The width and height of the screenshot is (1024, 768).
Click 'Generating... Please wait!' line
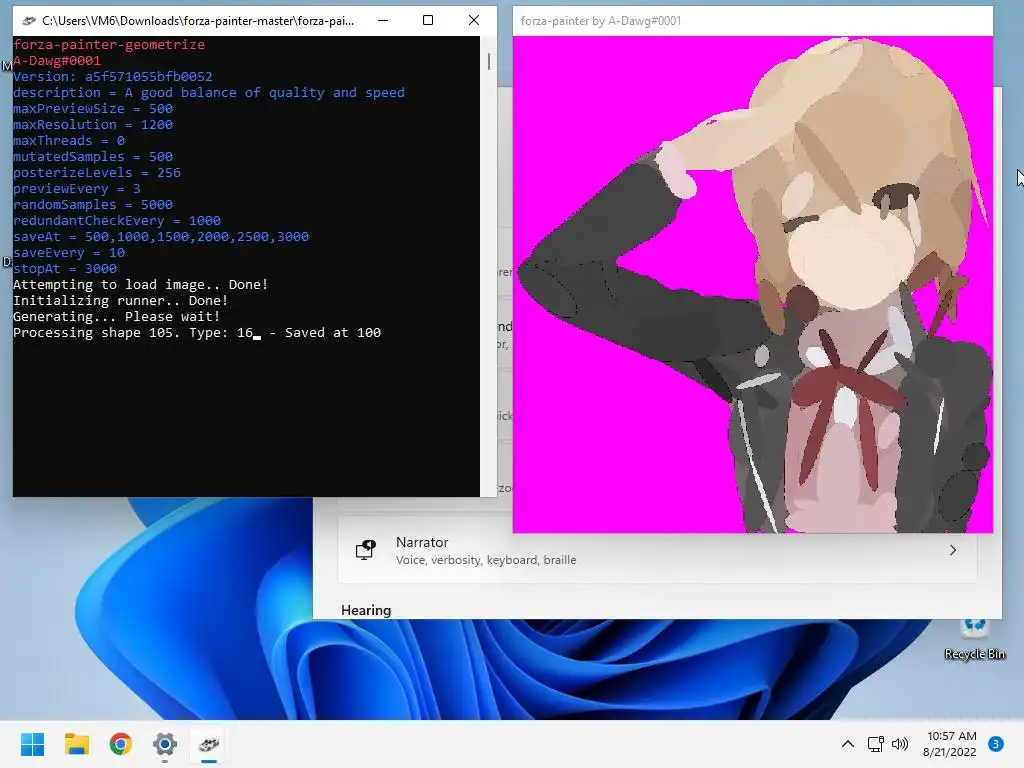pyautogui.click(x=117, y=317)
